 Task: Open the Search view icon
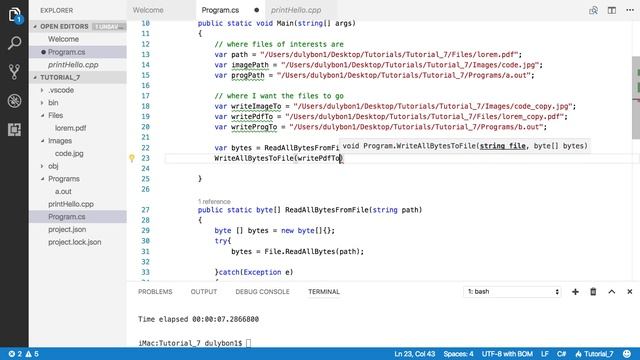14,43
